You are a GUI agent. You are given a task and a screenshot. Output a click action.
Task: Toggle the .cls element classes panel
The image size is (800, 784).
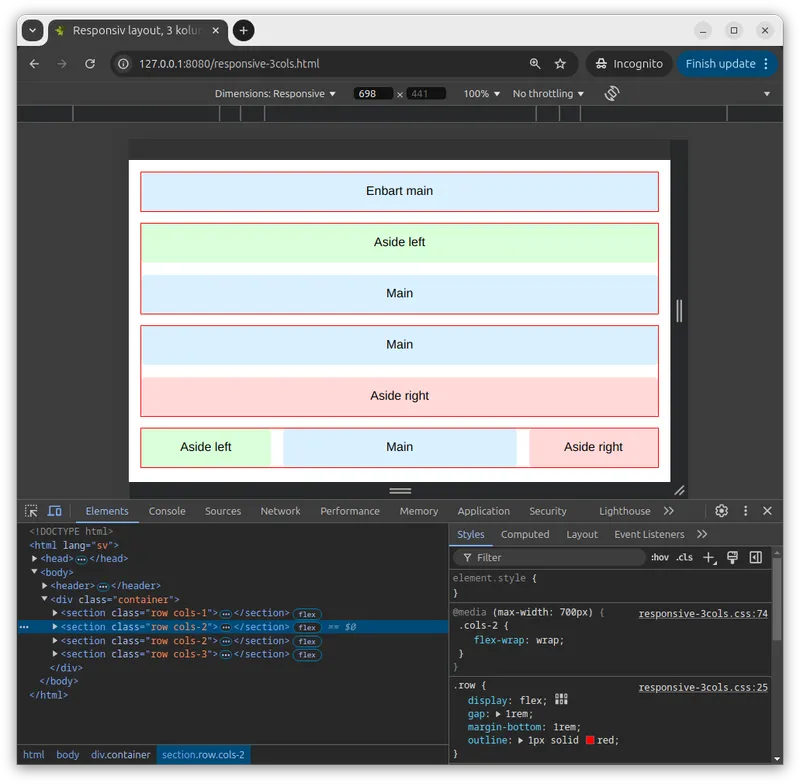pos(684,558)
